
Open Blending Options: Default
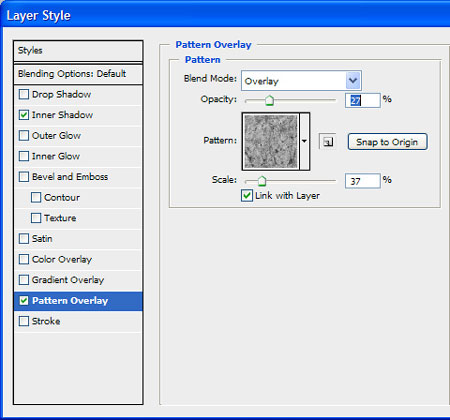[x=78, y=74]
